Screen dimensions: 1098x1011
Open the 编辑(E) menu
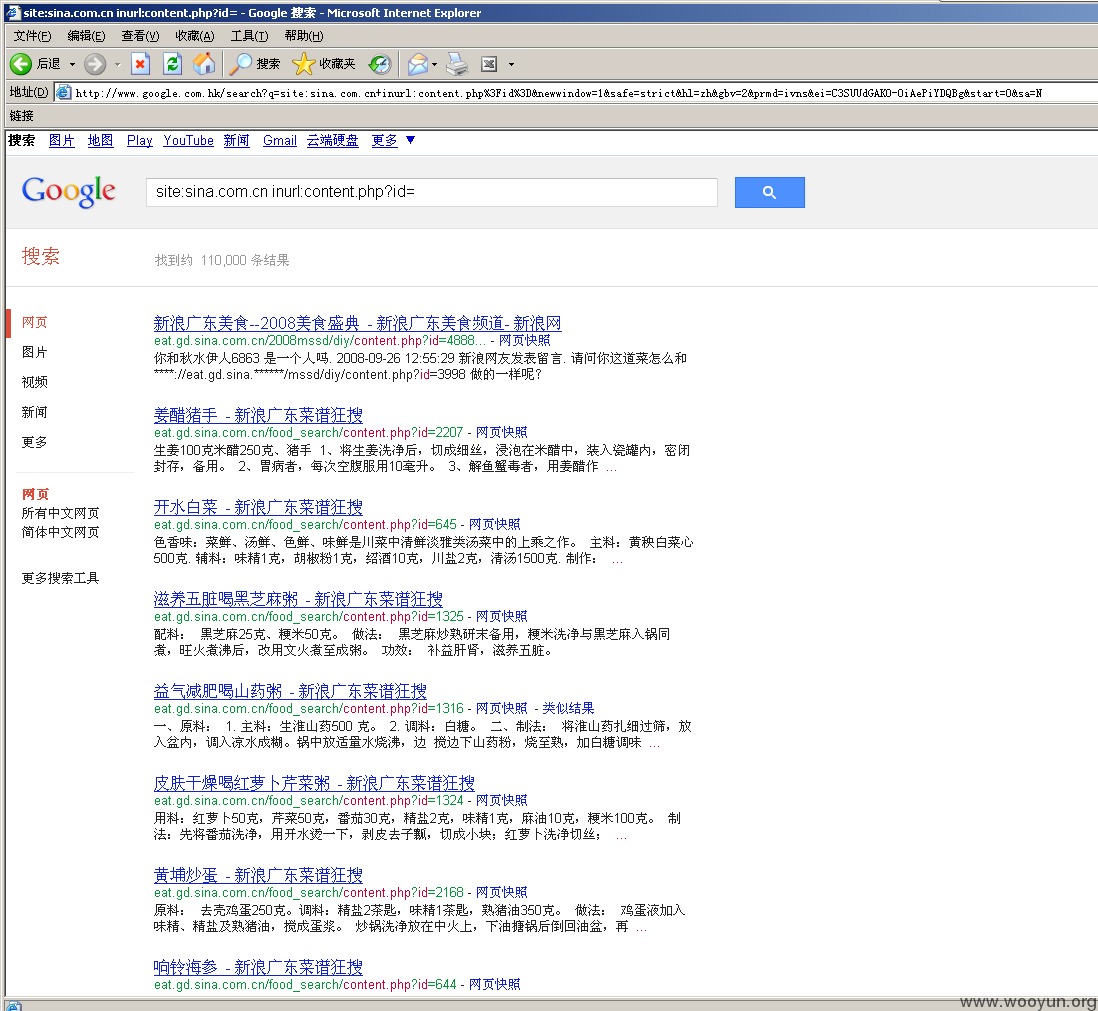point(86,36)
